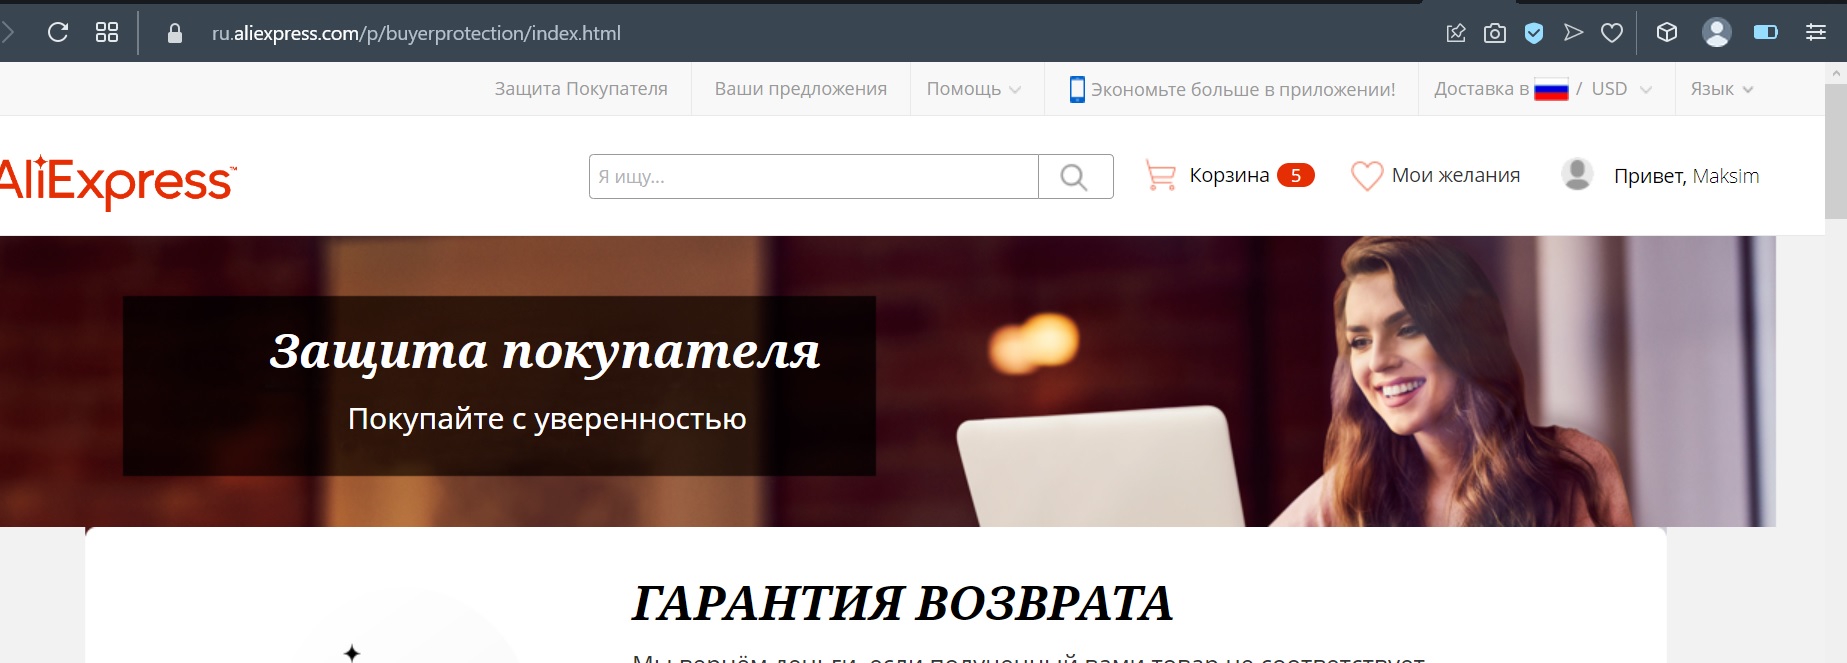Go forward with the browser arrow
The width and height of the screenshot is (1847, 663).
point(7,32)
